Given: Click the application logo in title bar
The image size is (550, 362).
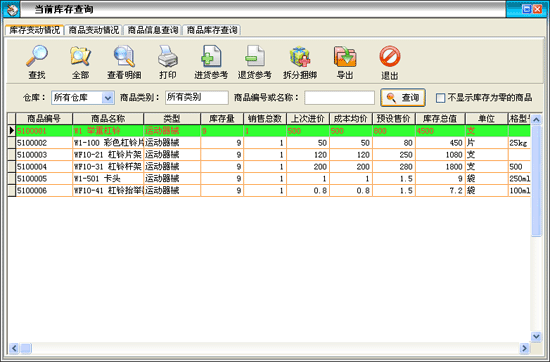Looking at the screenshot, I should [x=11, y=9].
